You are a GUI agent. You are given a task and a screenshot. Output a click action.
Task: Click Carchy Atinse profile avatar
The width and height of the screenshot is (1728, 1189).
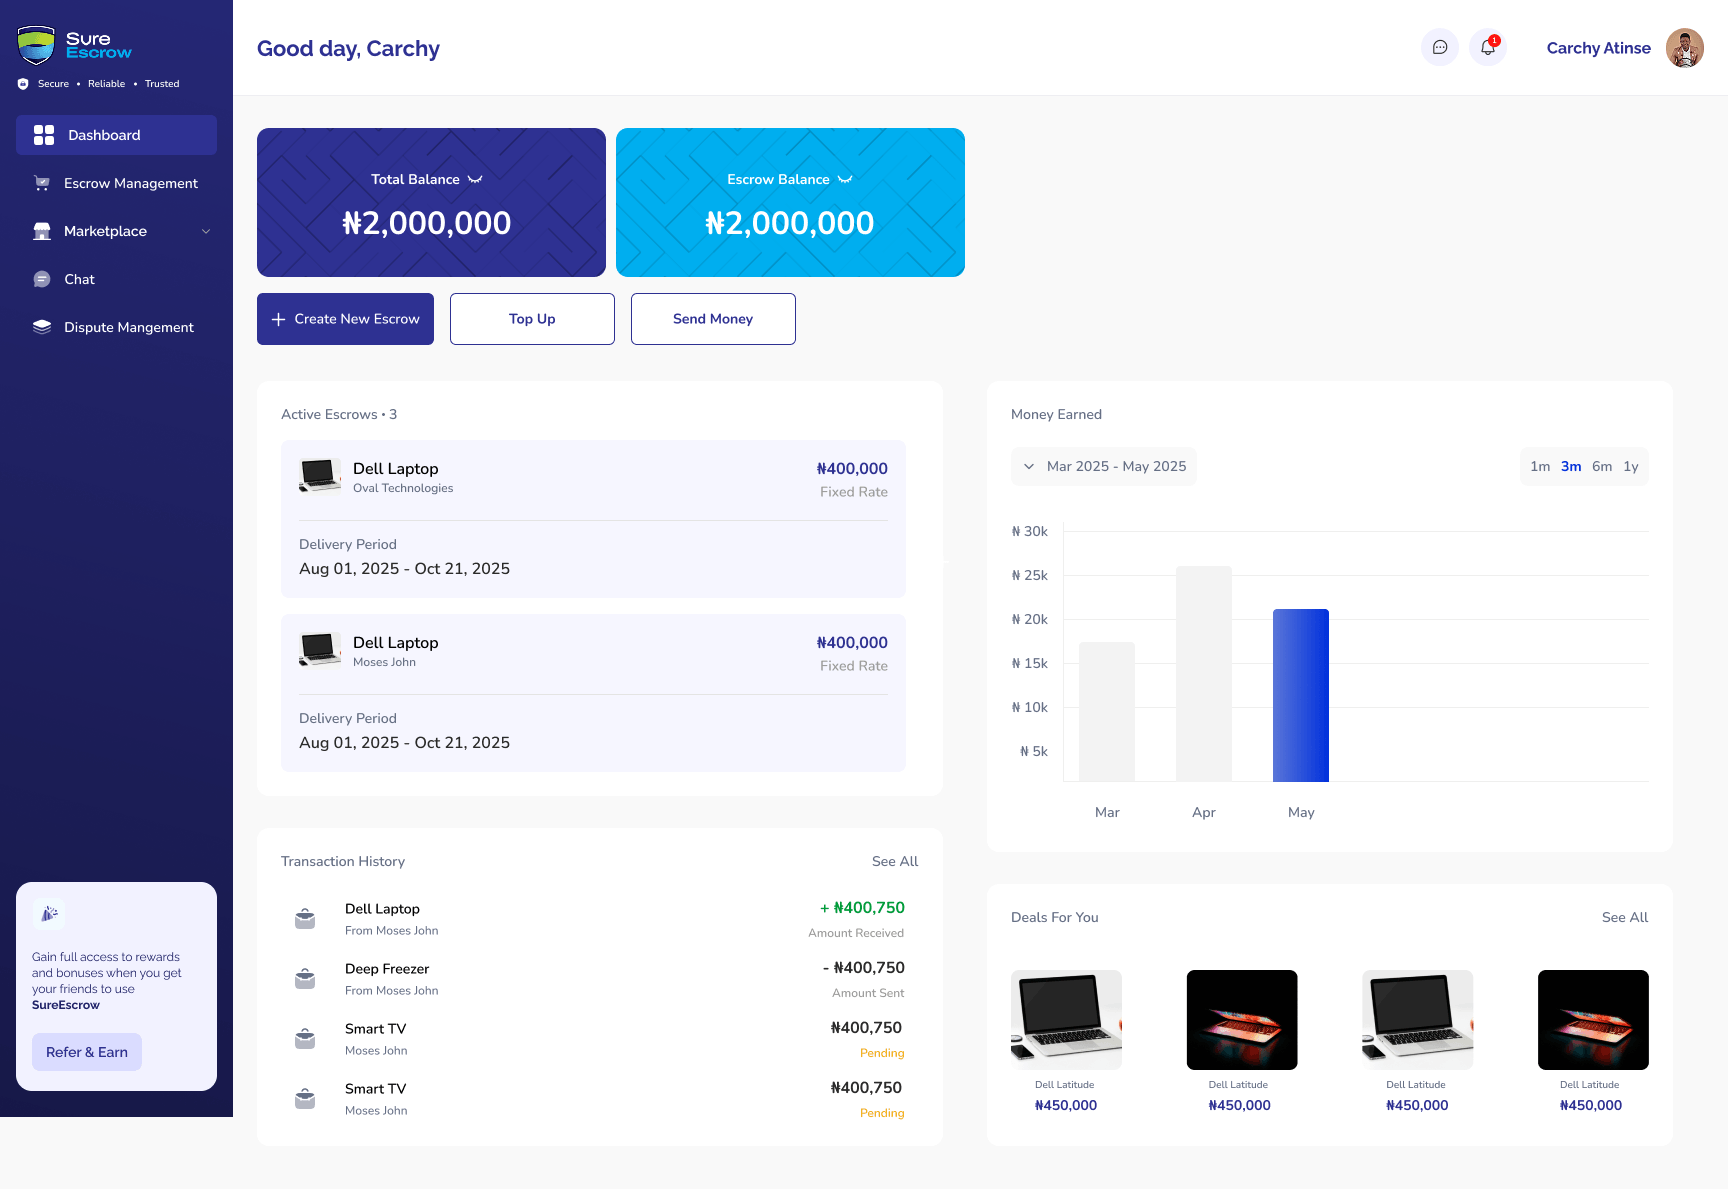click(x=1685, y=48)
